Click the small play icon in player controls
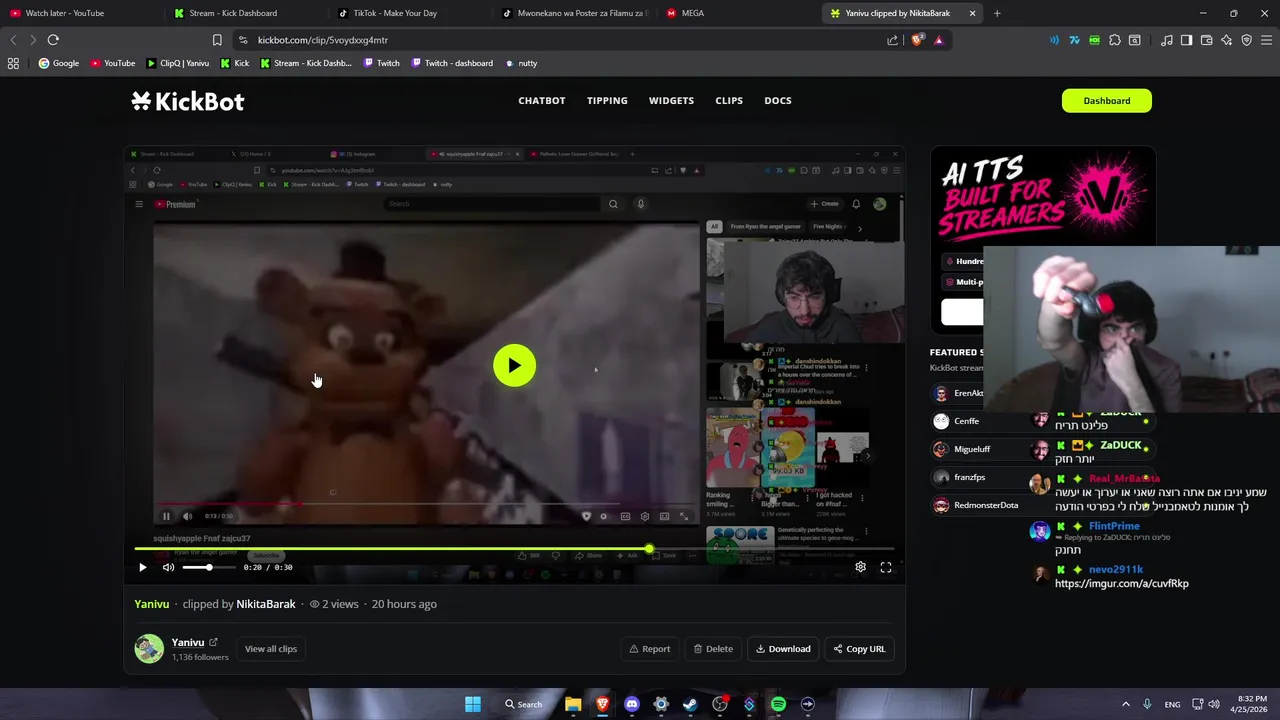This screenshot has height=720, width=1280. point(142,567)
